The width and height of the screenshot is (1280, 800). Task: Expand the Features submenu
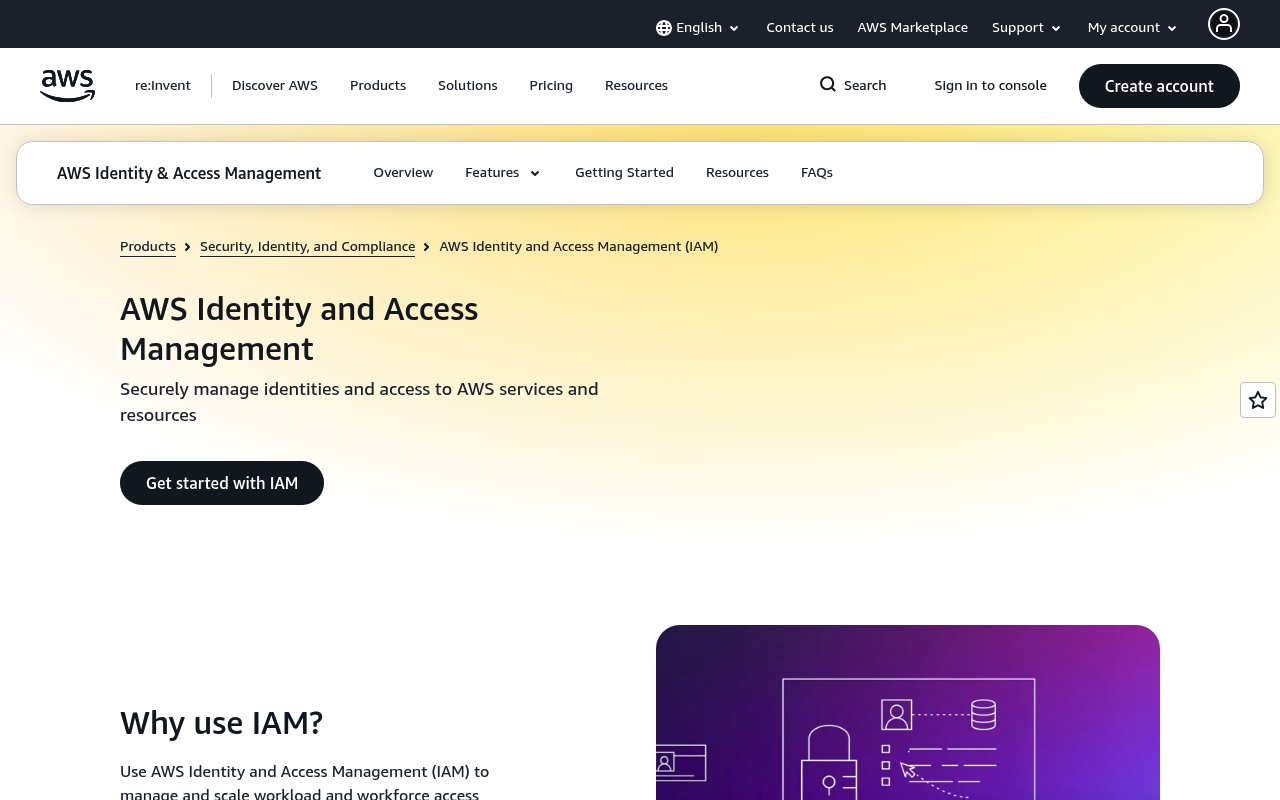(503, 173)
